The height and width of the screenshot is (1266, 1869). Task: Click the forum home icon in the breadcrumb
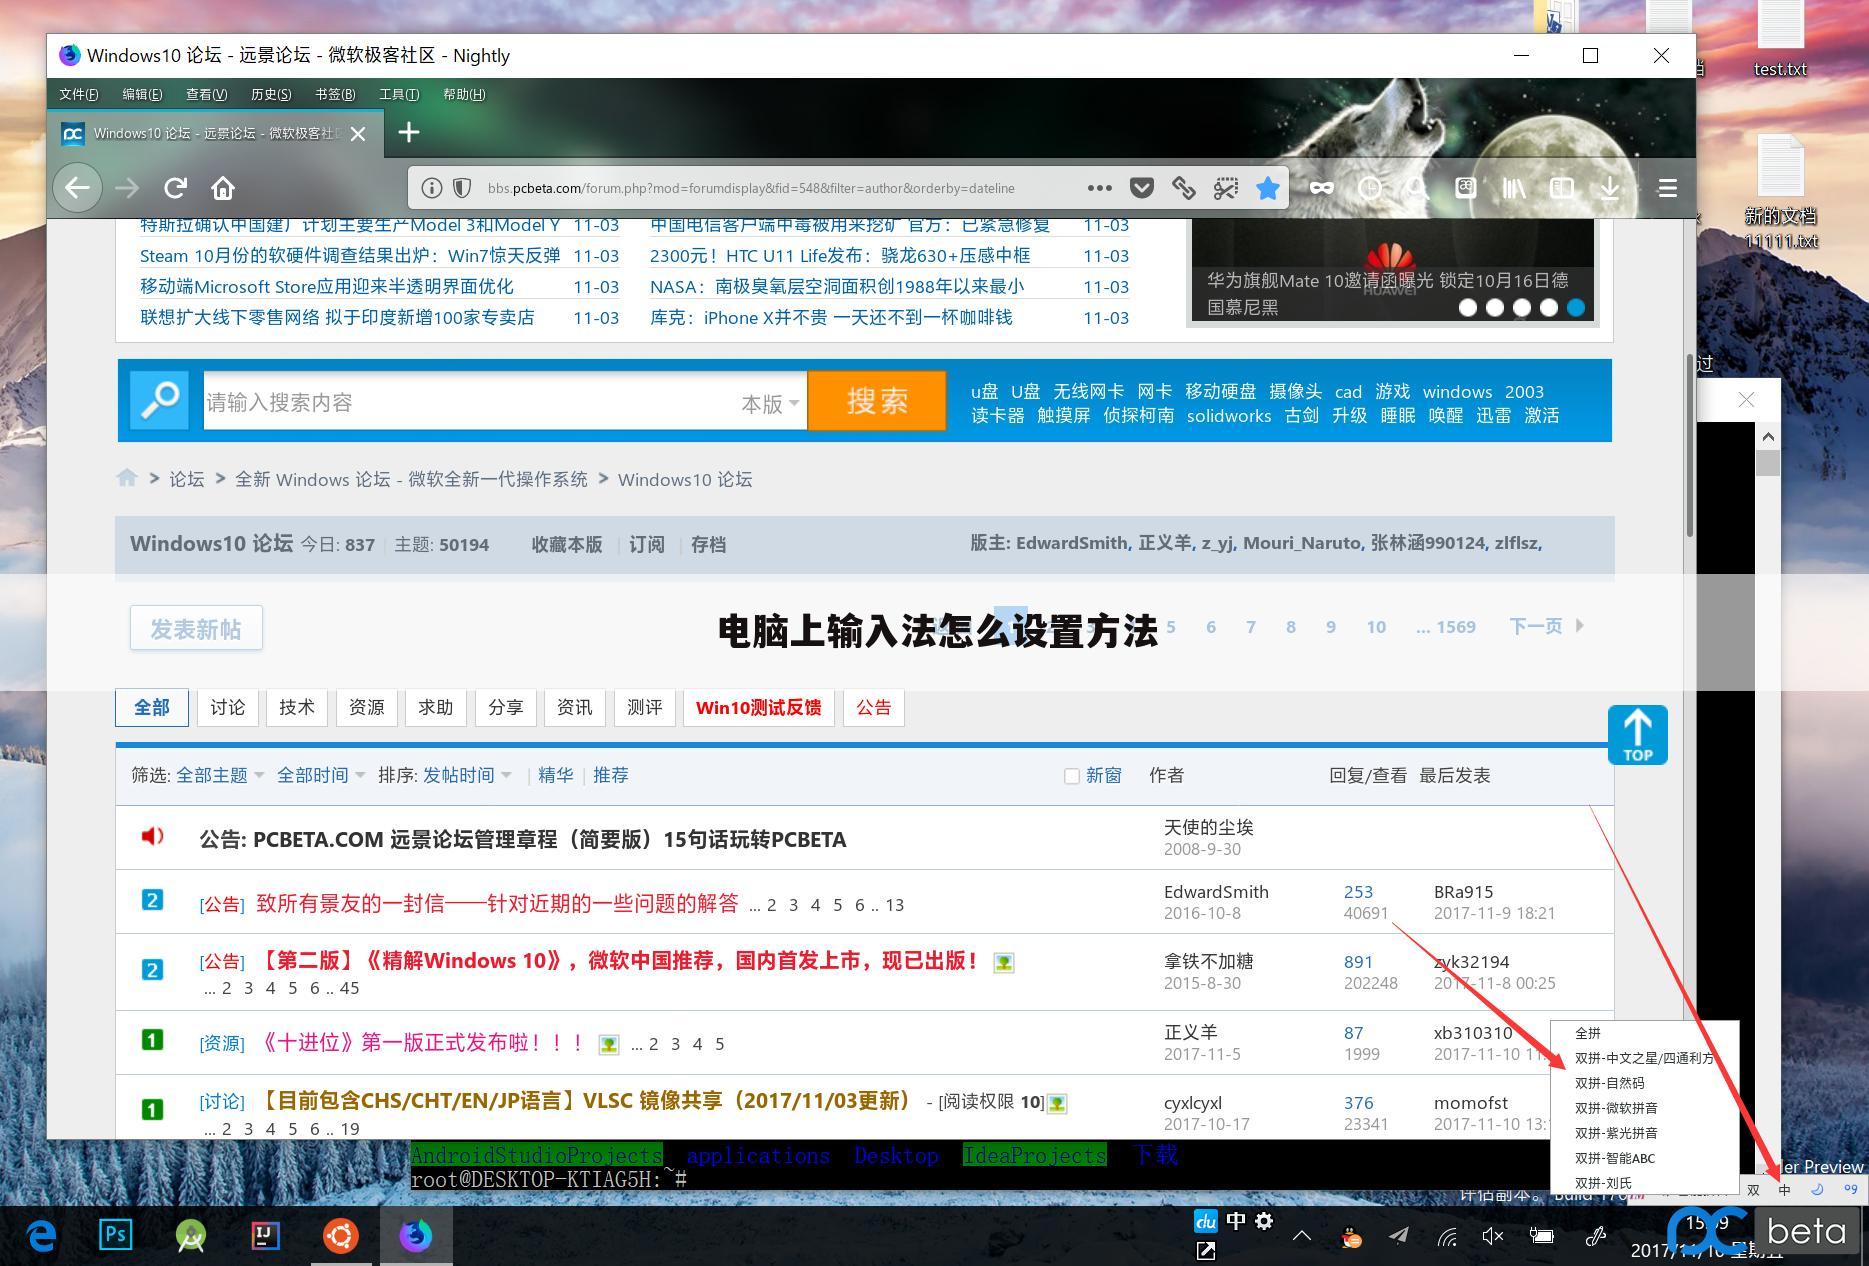[x=126, y=478]
